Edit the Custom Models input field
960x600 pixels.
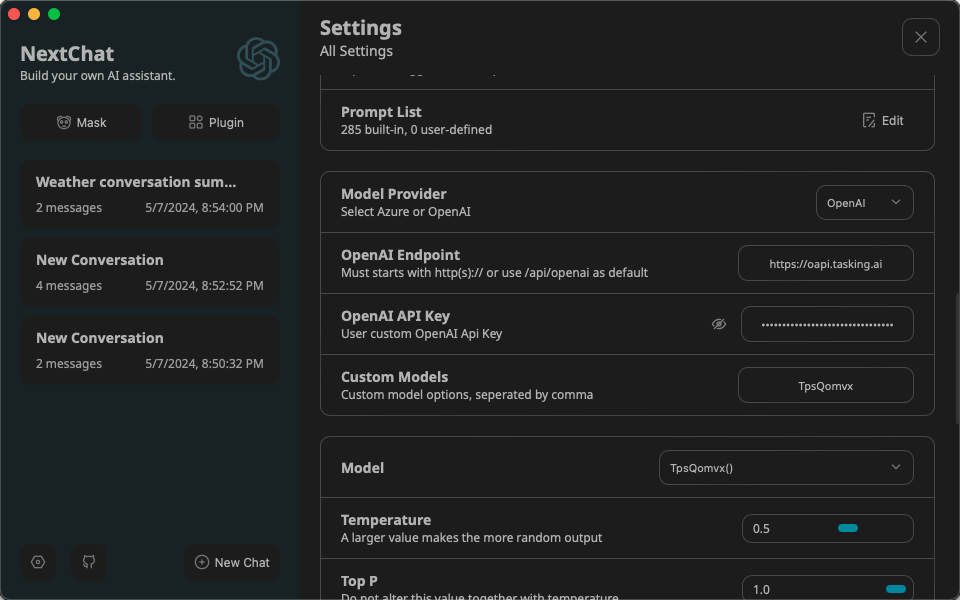click(825, 384)
